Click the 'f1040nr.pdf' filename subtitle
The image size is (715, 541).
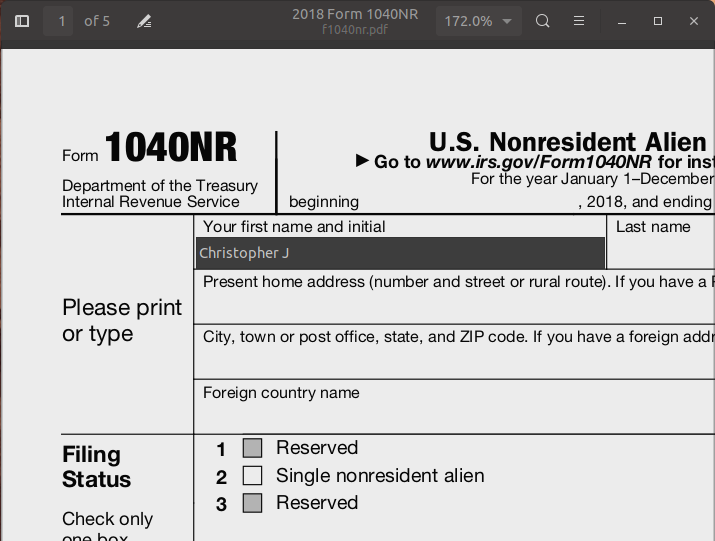click(355, 30)
